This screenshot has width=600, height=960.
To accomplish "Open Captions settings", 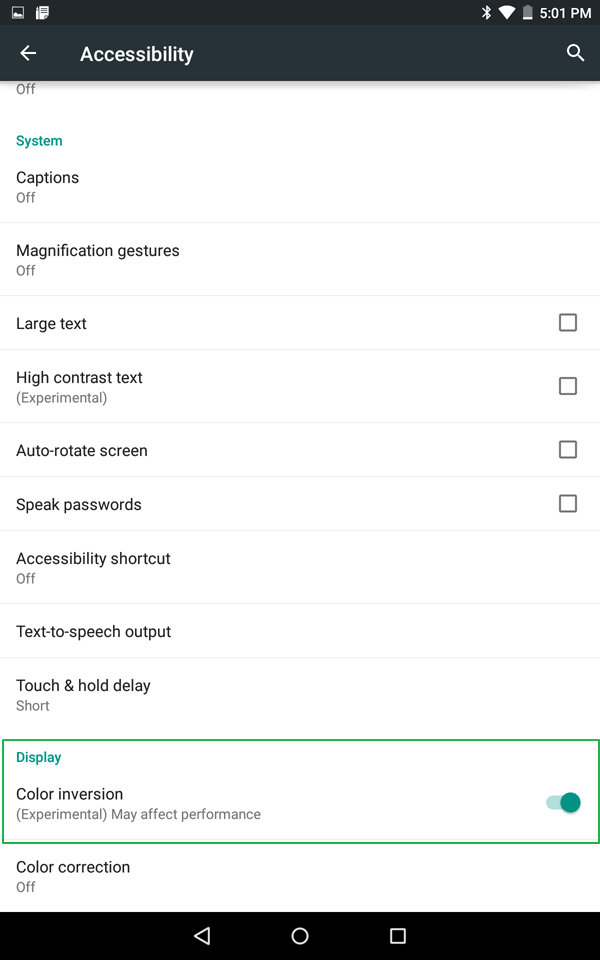I will (300, 186).
